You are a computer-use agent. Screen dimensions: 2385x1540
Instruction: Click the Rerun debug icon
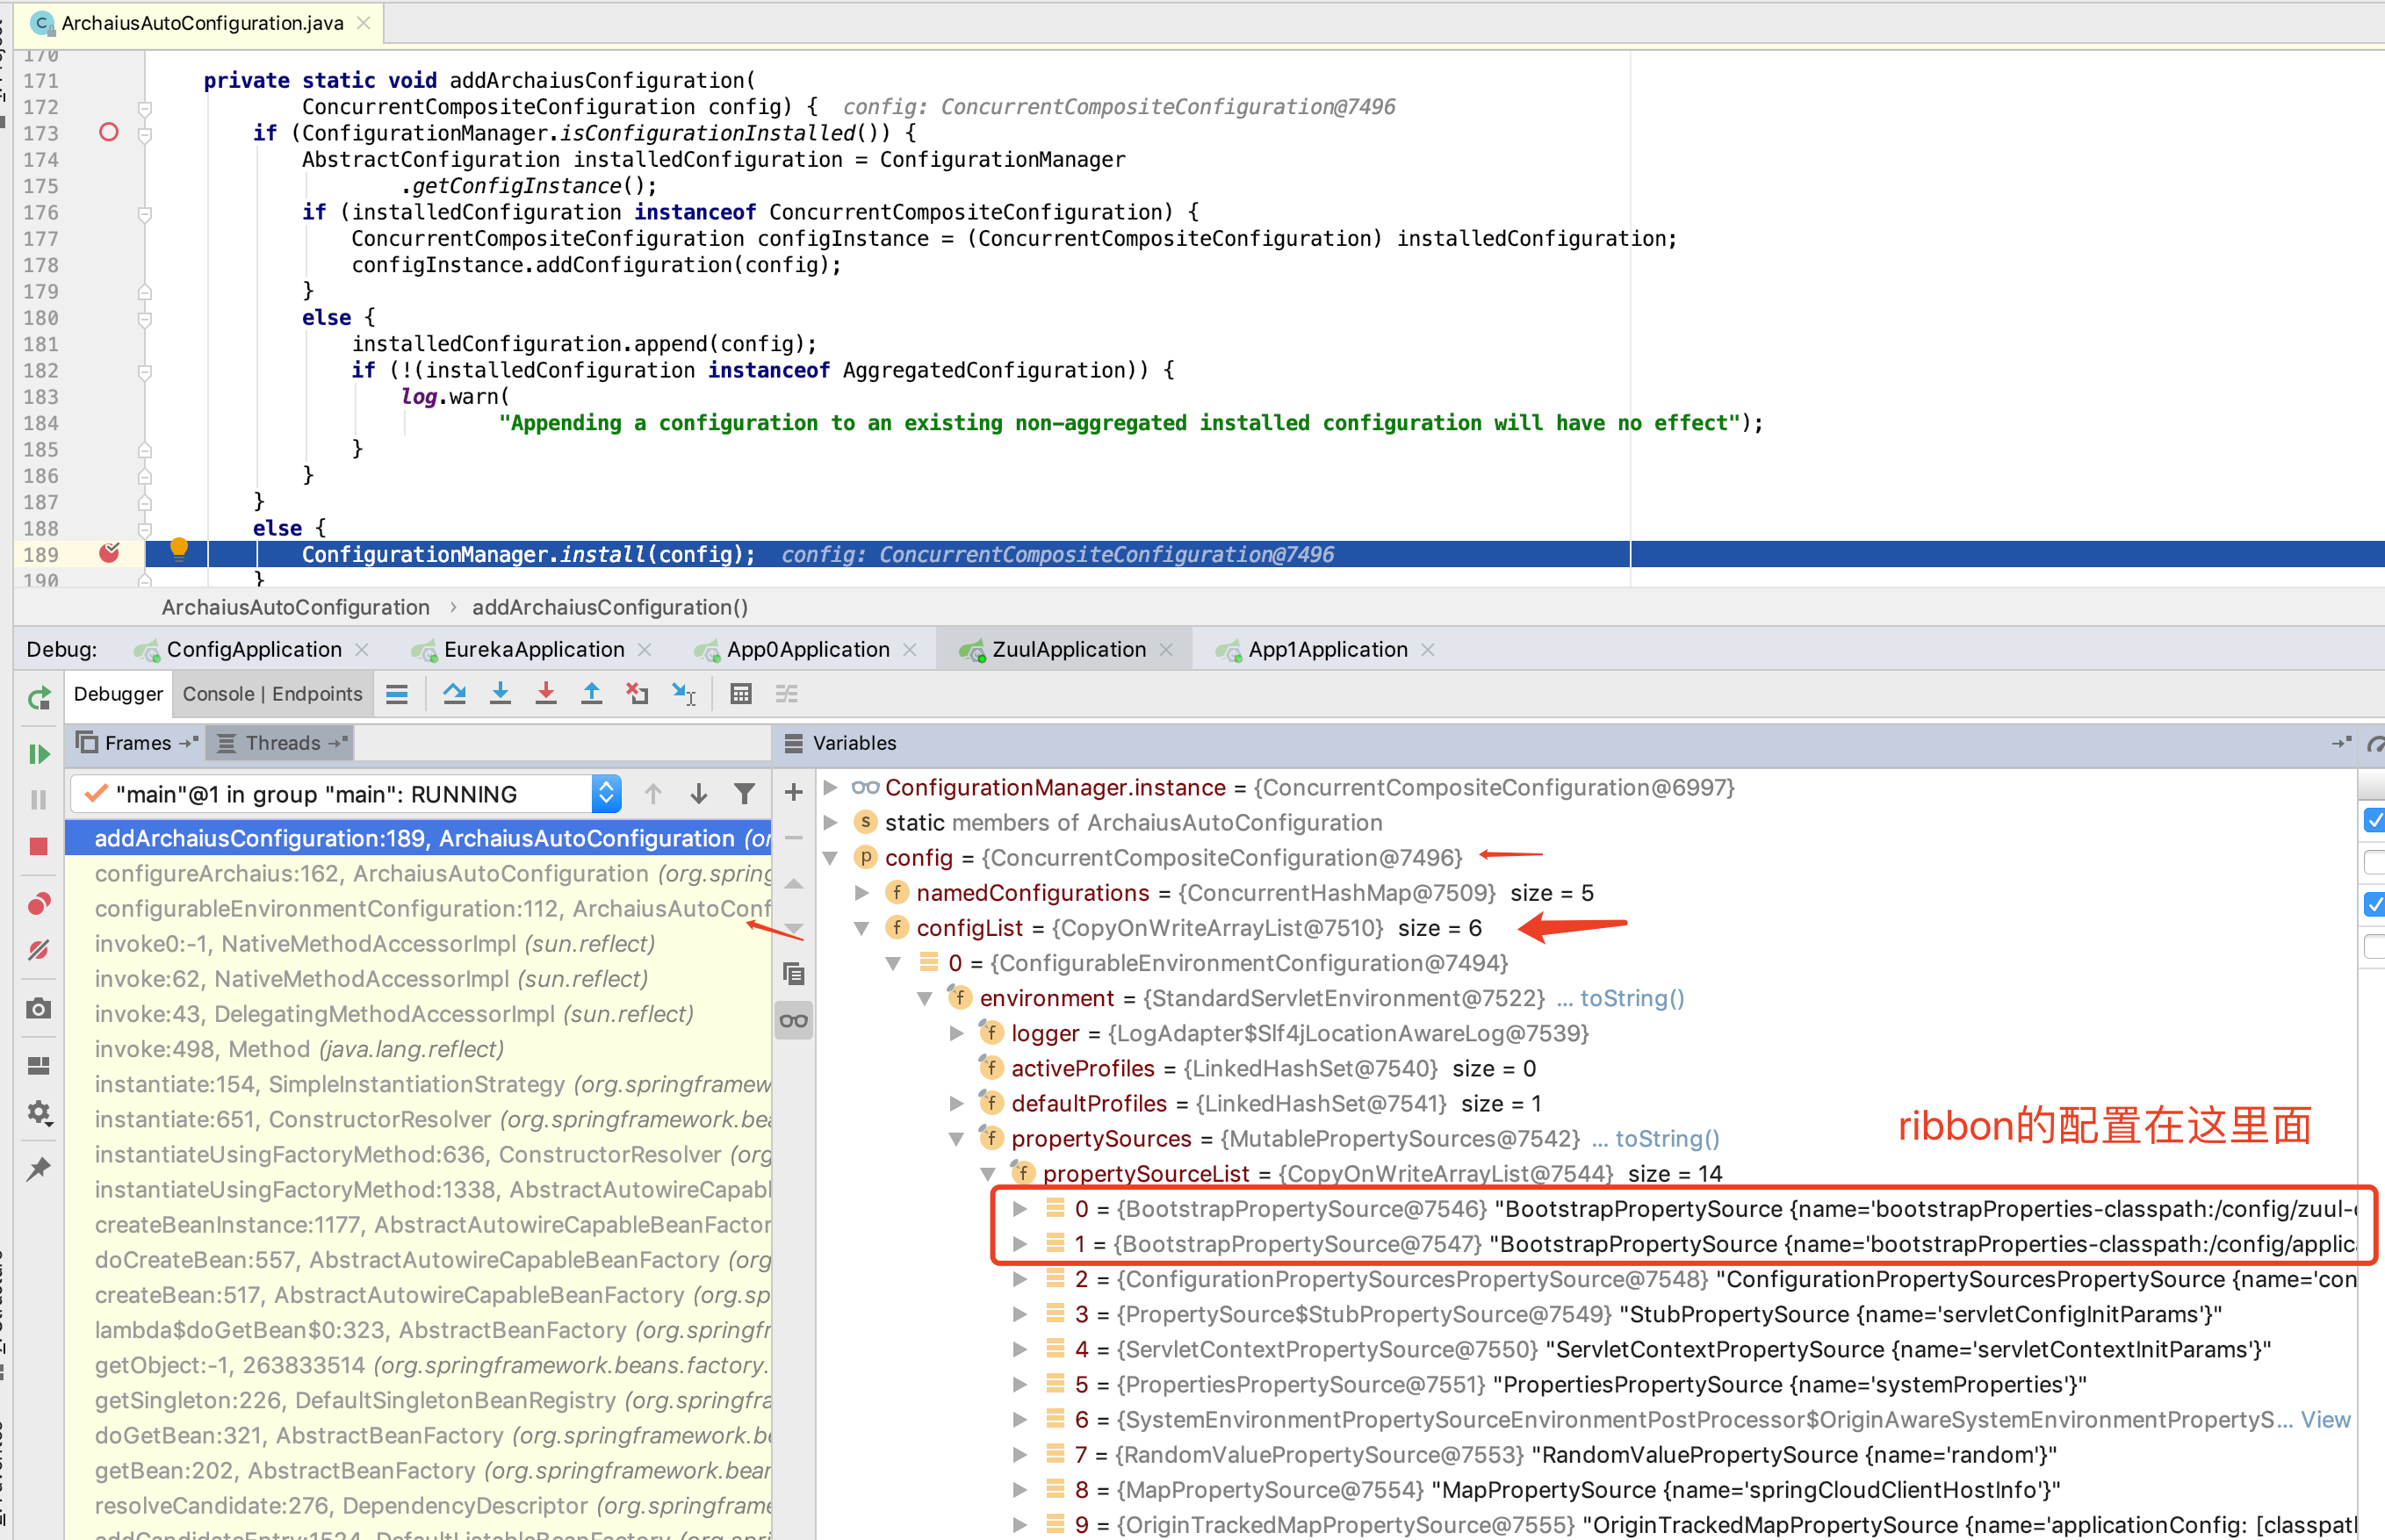coord(39,698)
